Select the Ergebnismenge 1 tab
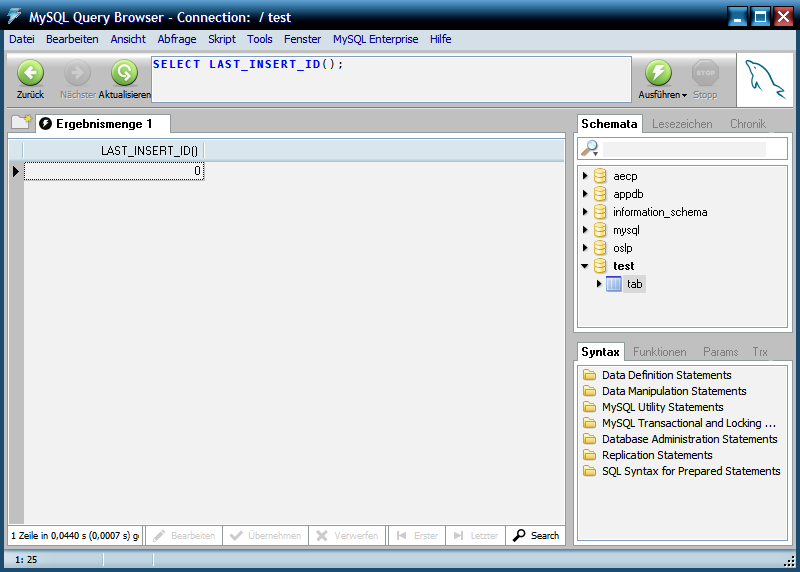The width and height of the screenshot is (800, 572). (103, 124)
